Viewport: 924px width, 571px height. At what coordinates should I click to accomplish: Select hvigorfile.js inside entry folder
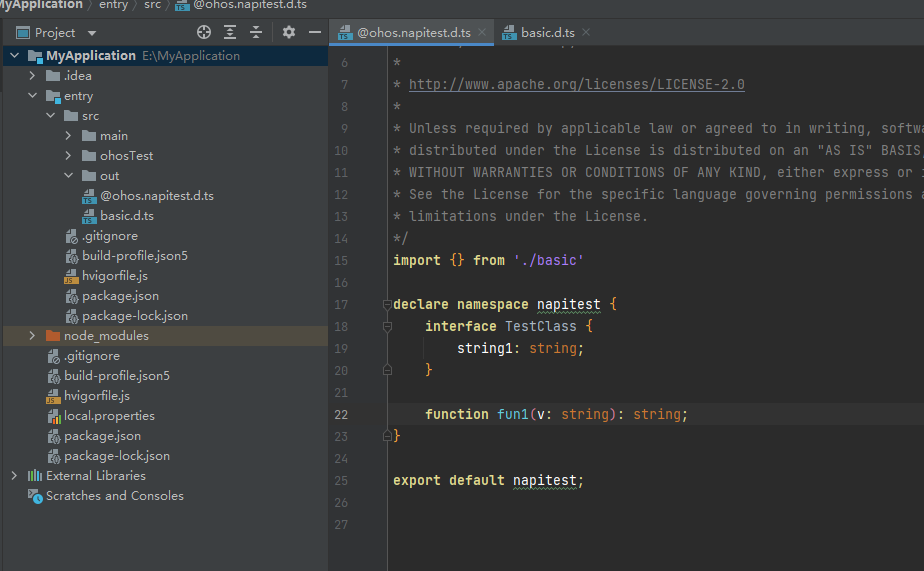114,276
